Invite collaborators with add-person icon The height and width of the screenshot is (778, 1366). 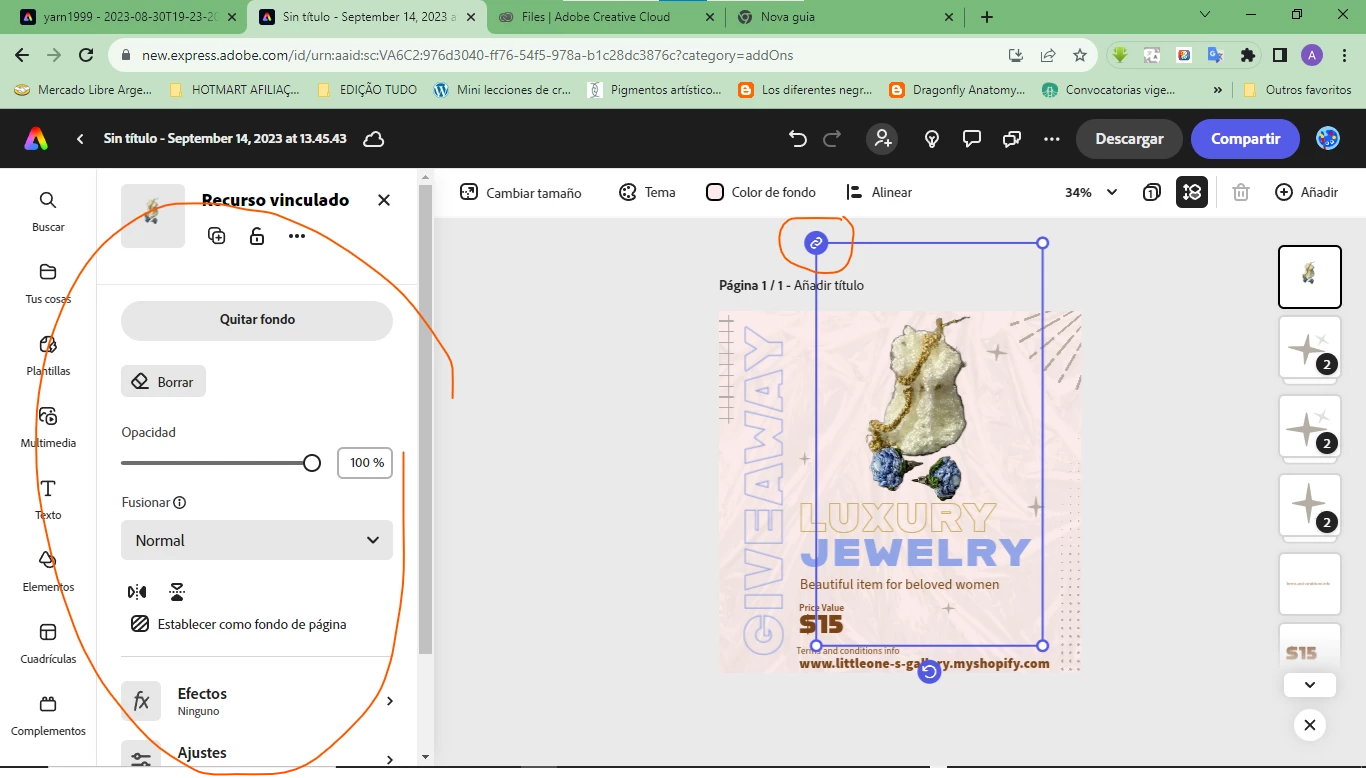click(882, 139)
